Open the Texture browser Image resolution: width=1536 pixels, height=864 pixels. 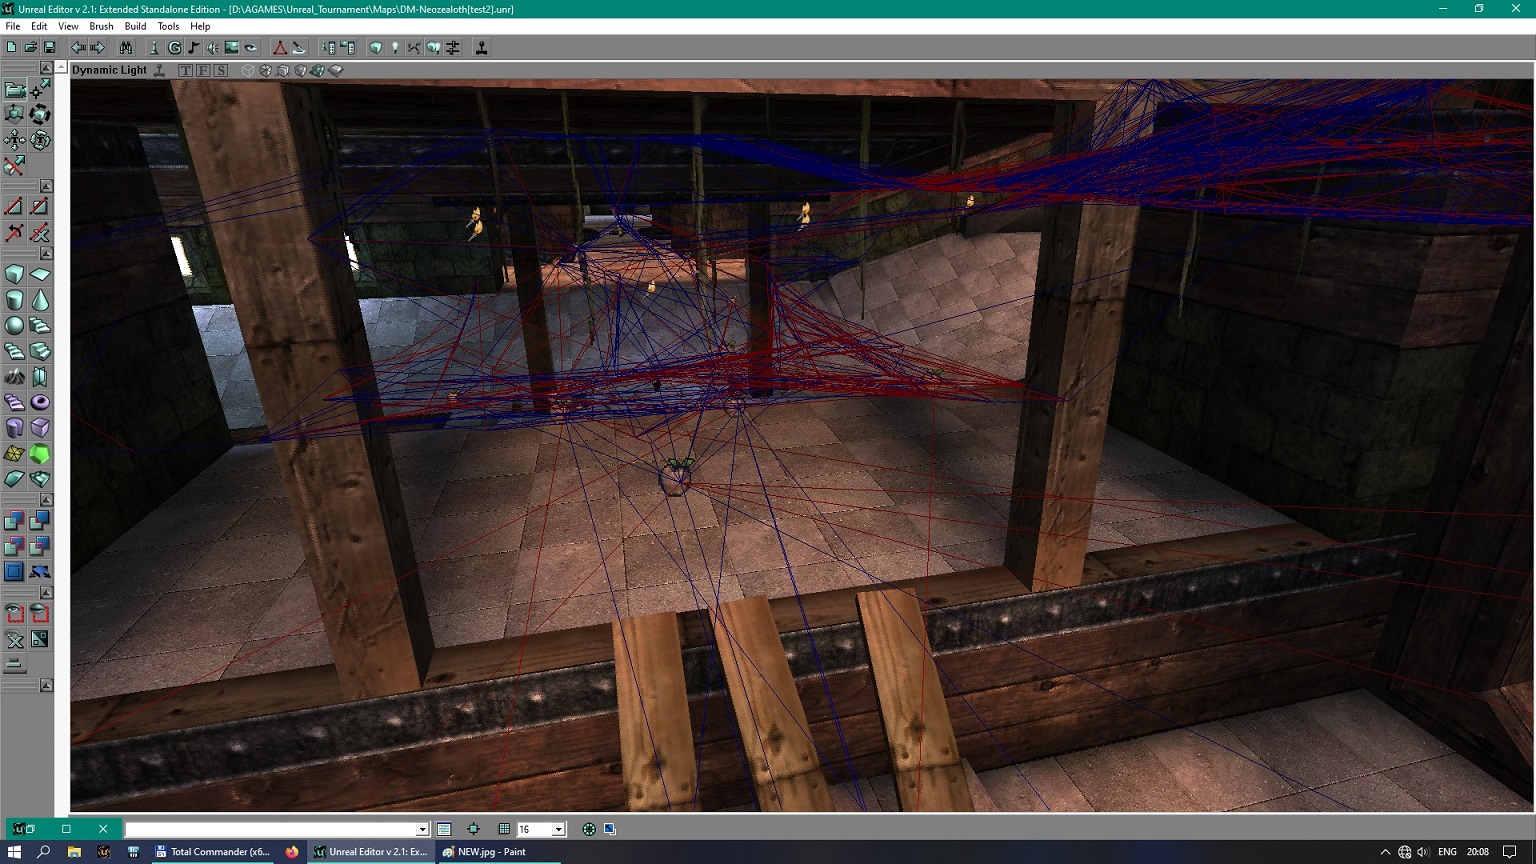point(232,47)
